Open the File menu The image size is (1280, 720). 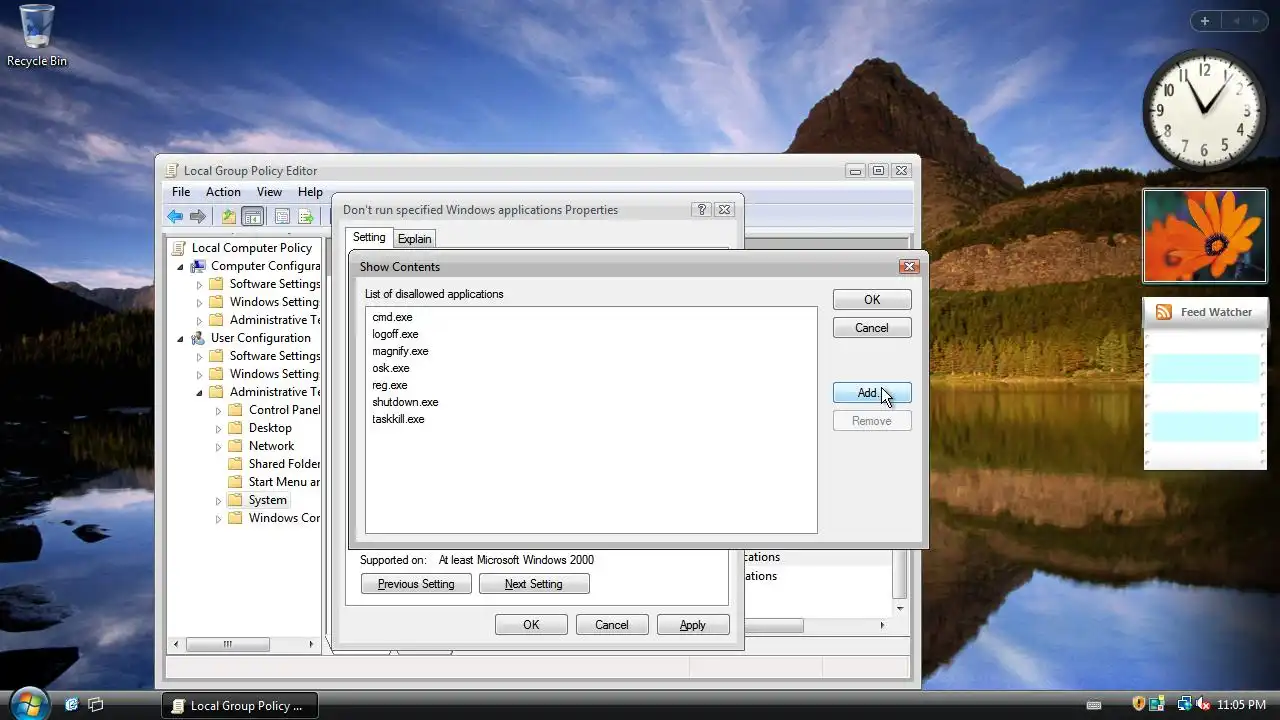181,192
